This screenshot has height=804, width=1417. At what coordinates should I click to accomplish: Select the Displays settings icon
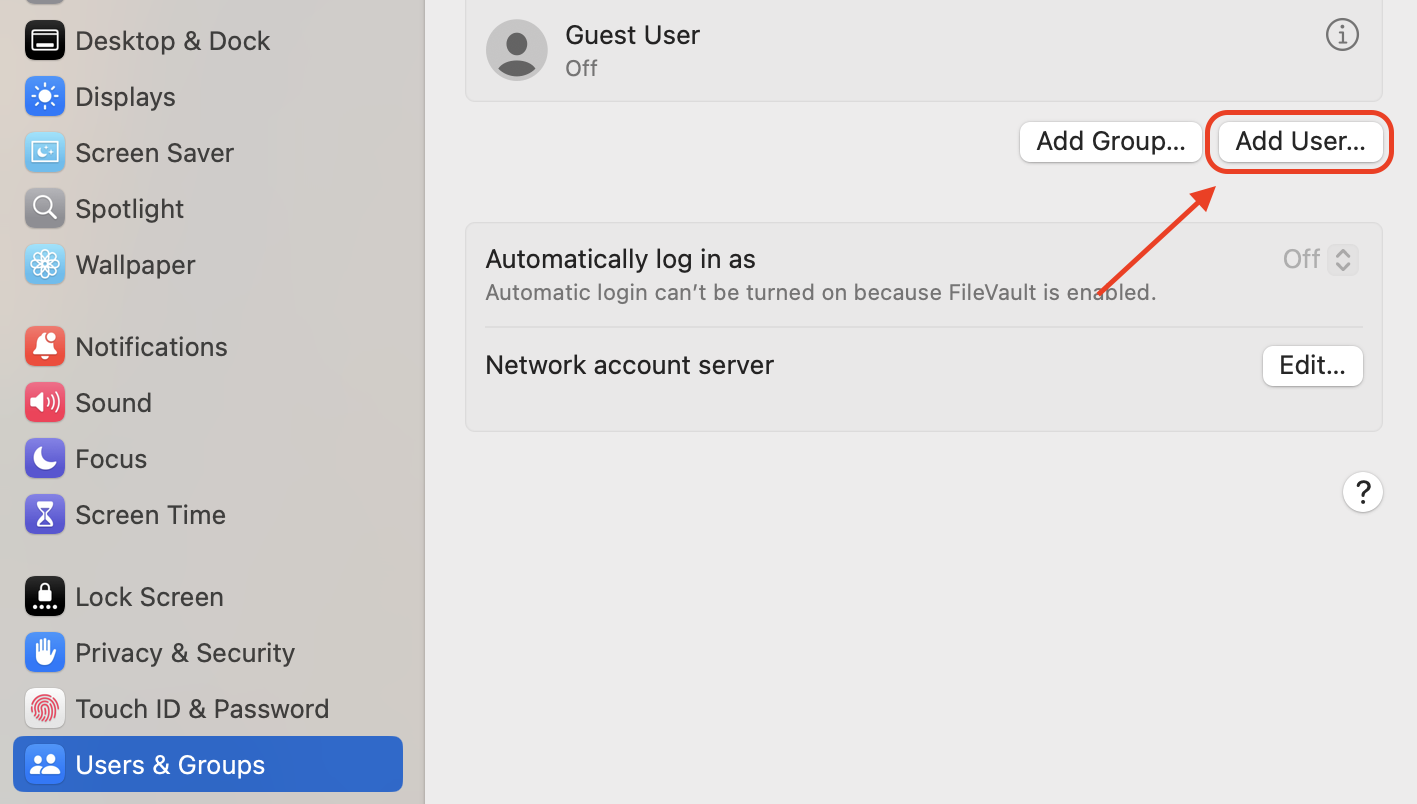point(124,96)
